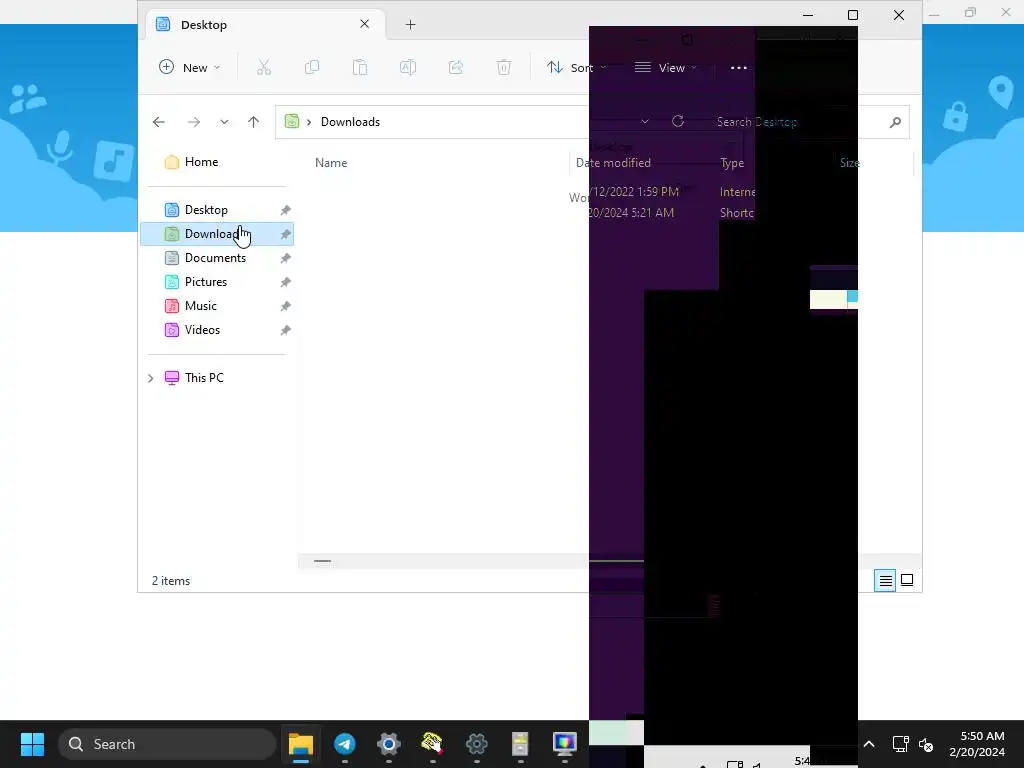The width and height of the screenshot is (1024, 768).
Task: Show hidden system tray icons
Action: [x=869, y=744]
